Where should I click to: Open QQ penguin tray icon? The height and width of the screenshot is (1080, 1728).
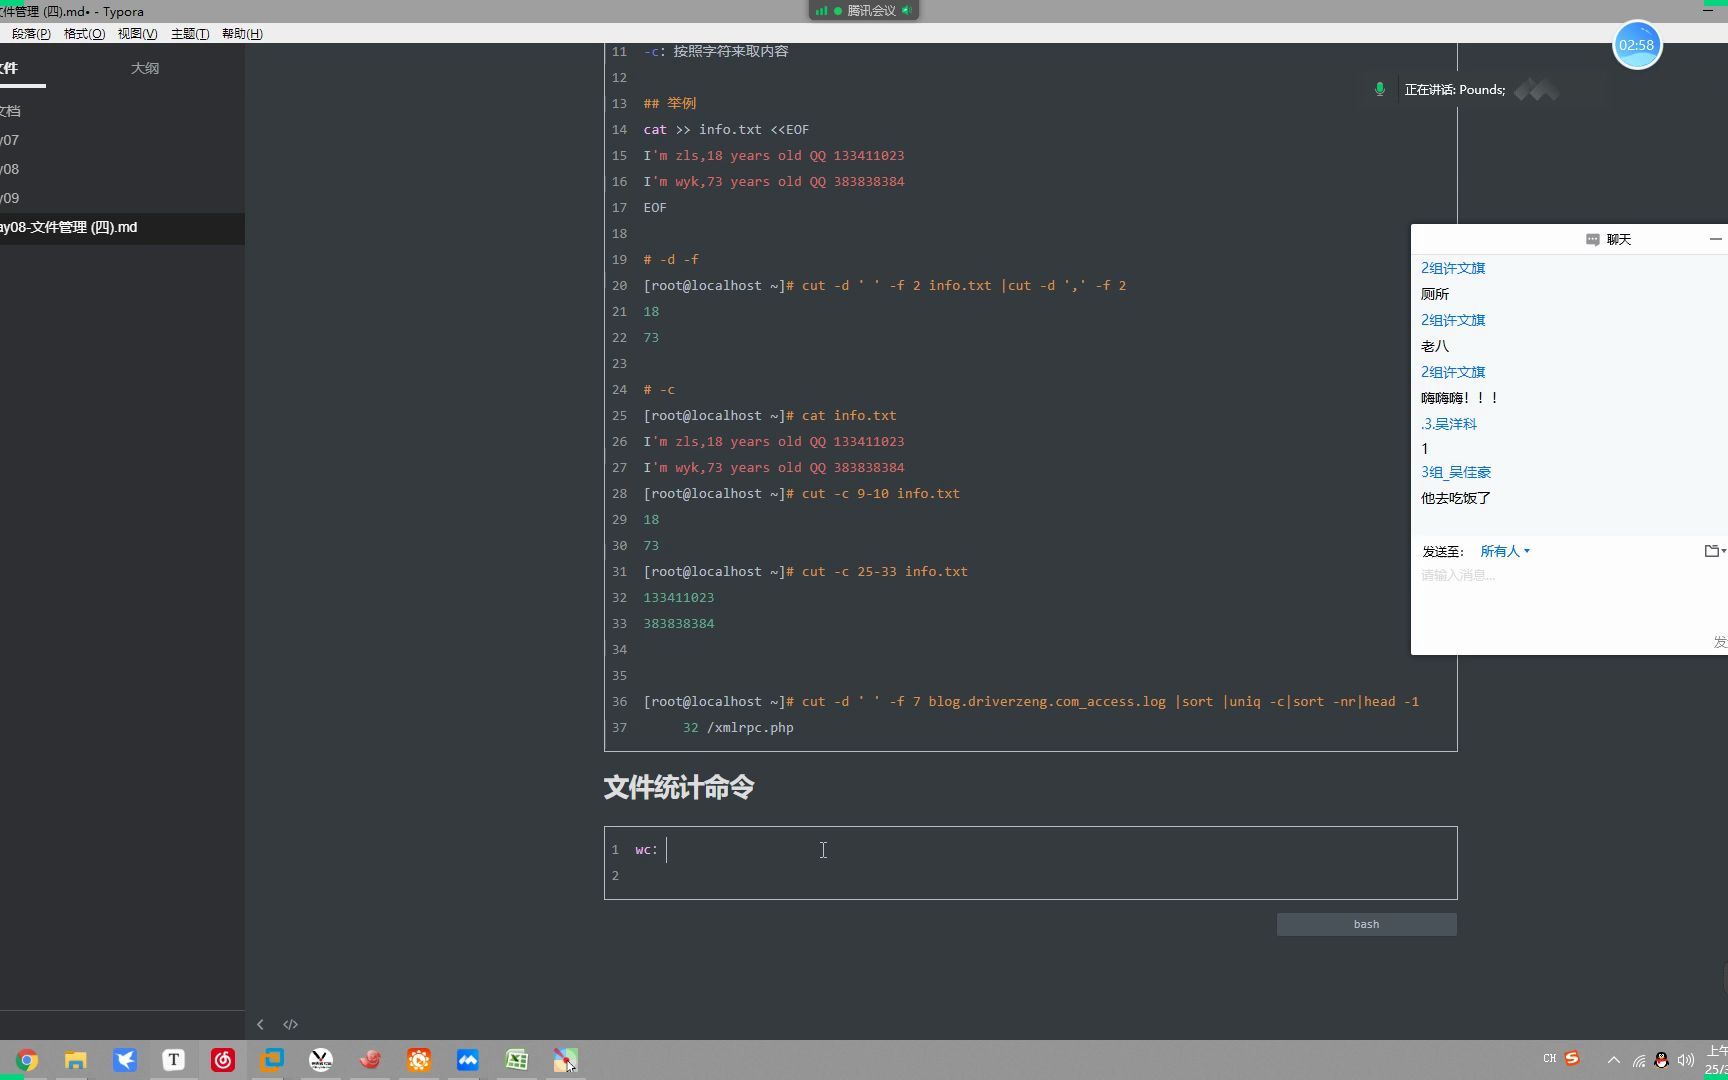tap(1662, 1060)
